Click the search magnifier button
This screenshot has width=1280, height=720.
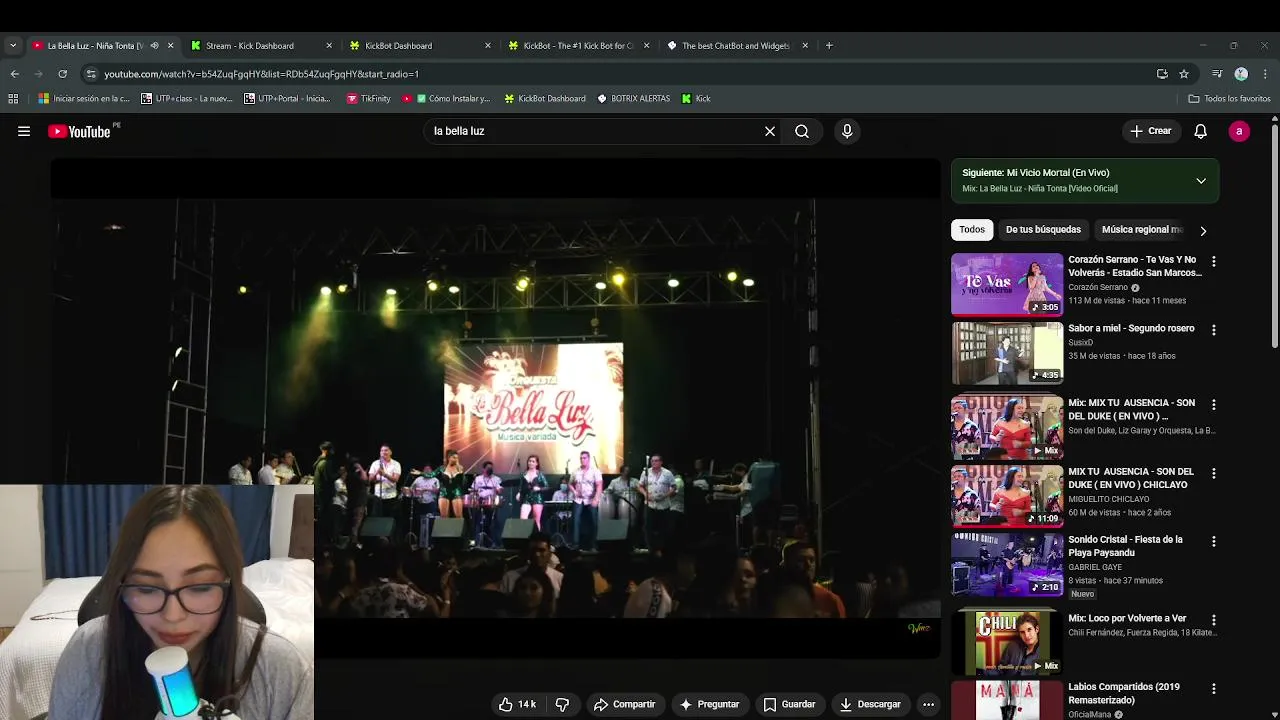pos(802,131)
